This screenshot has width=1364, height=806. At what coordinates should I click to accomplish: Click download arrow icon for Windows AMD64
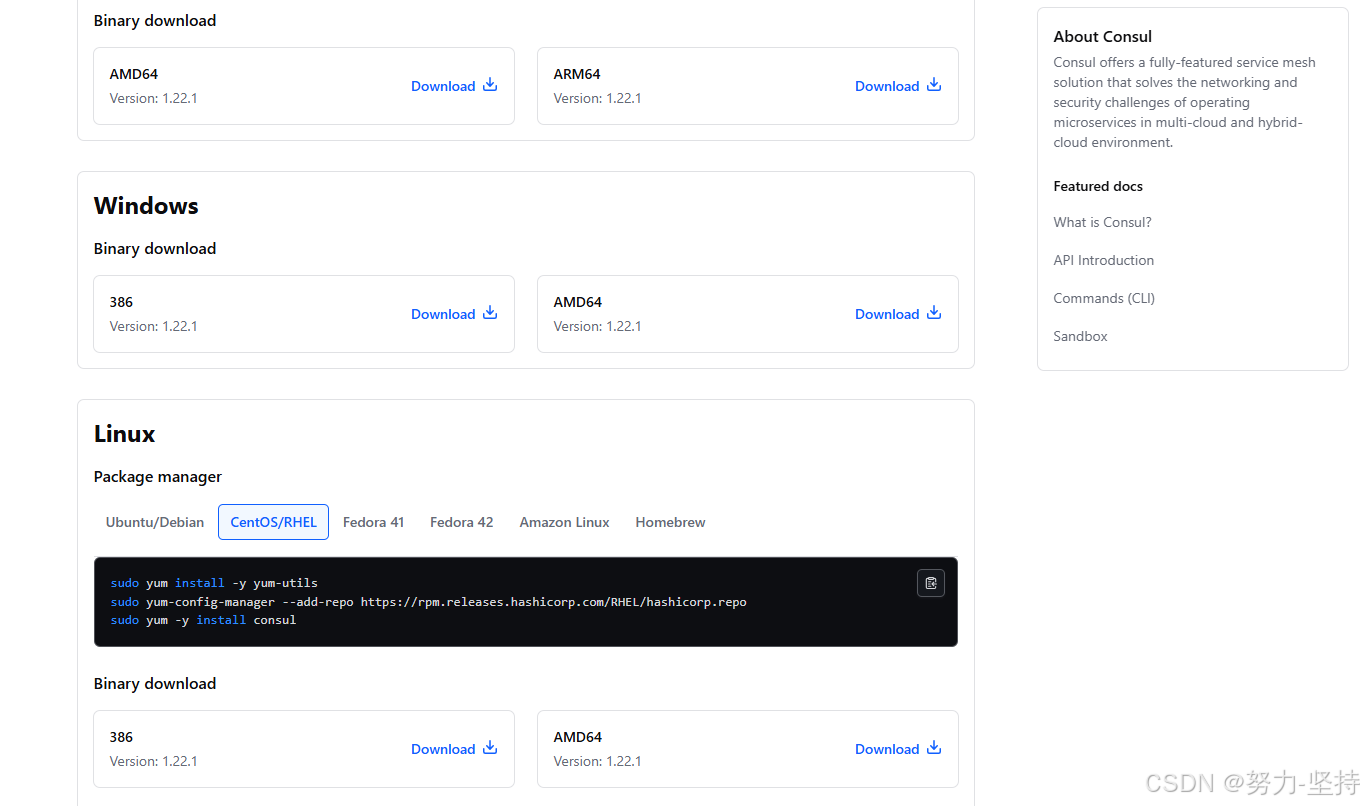934,313
